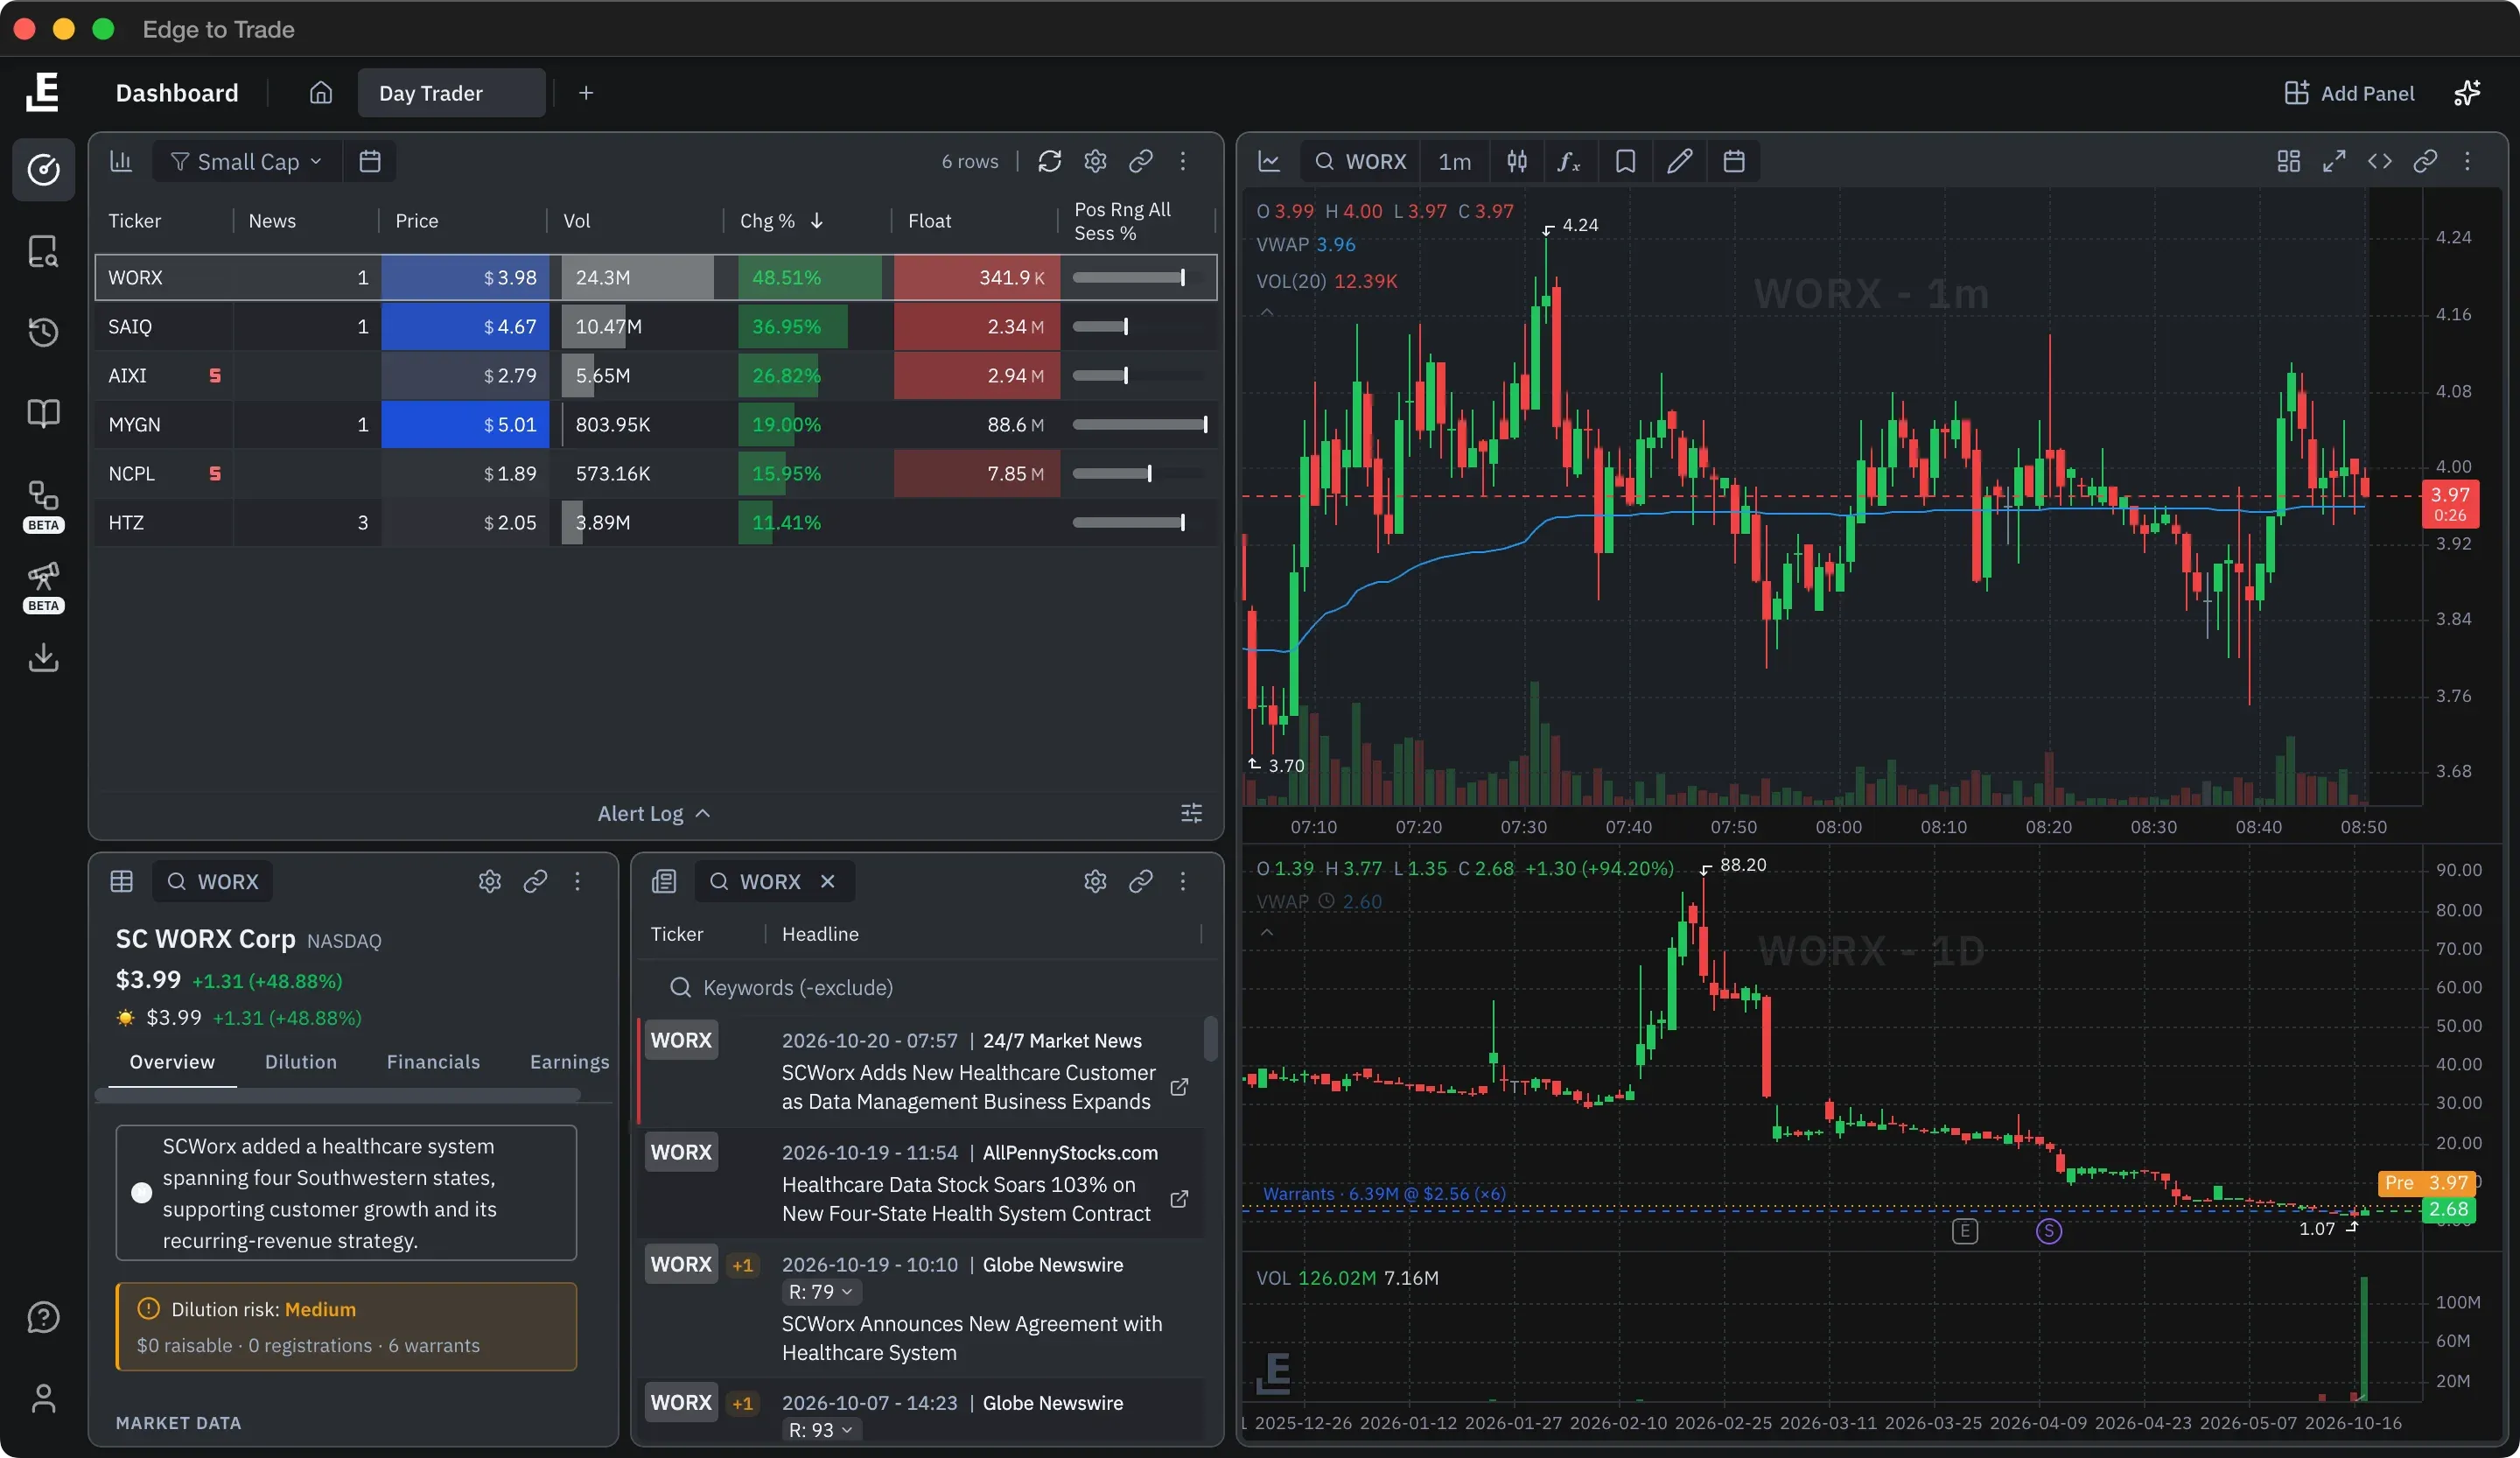The width and height of the screenshot is (2520, 1458).
Task: Open the user profile icon in sidebar
Action: 43,1398
